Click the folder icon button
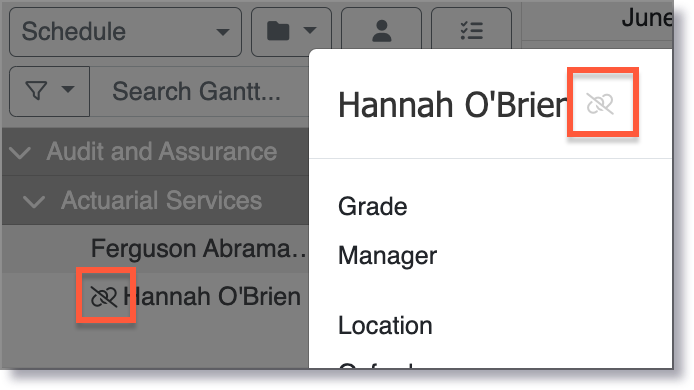The width and height of the screenshot is (694, 390). tap(278, 31)
